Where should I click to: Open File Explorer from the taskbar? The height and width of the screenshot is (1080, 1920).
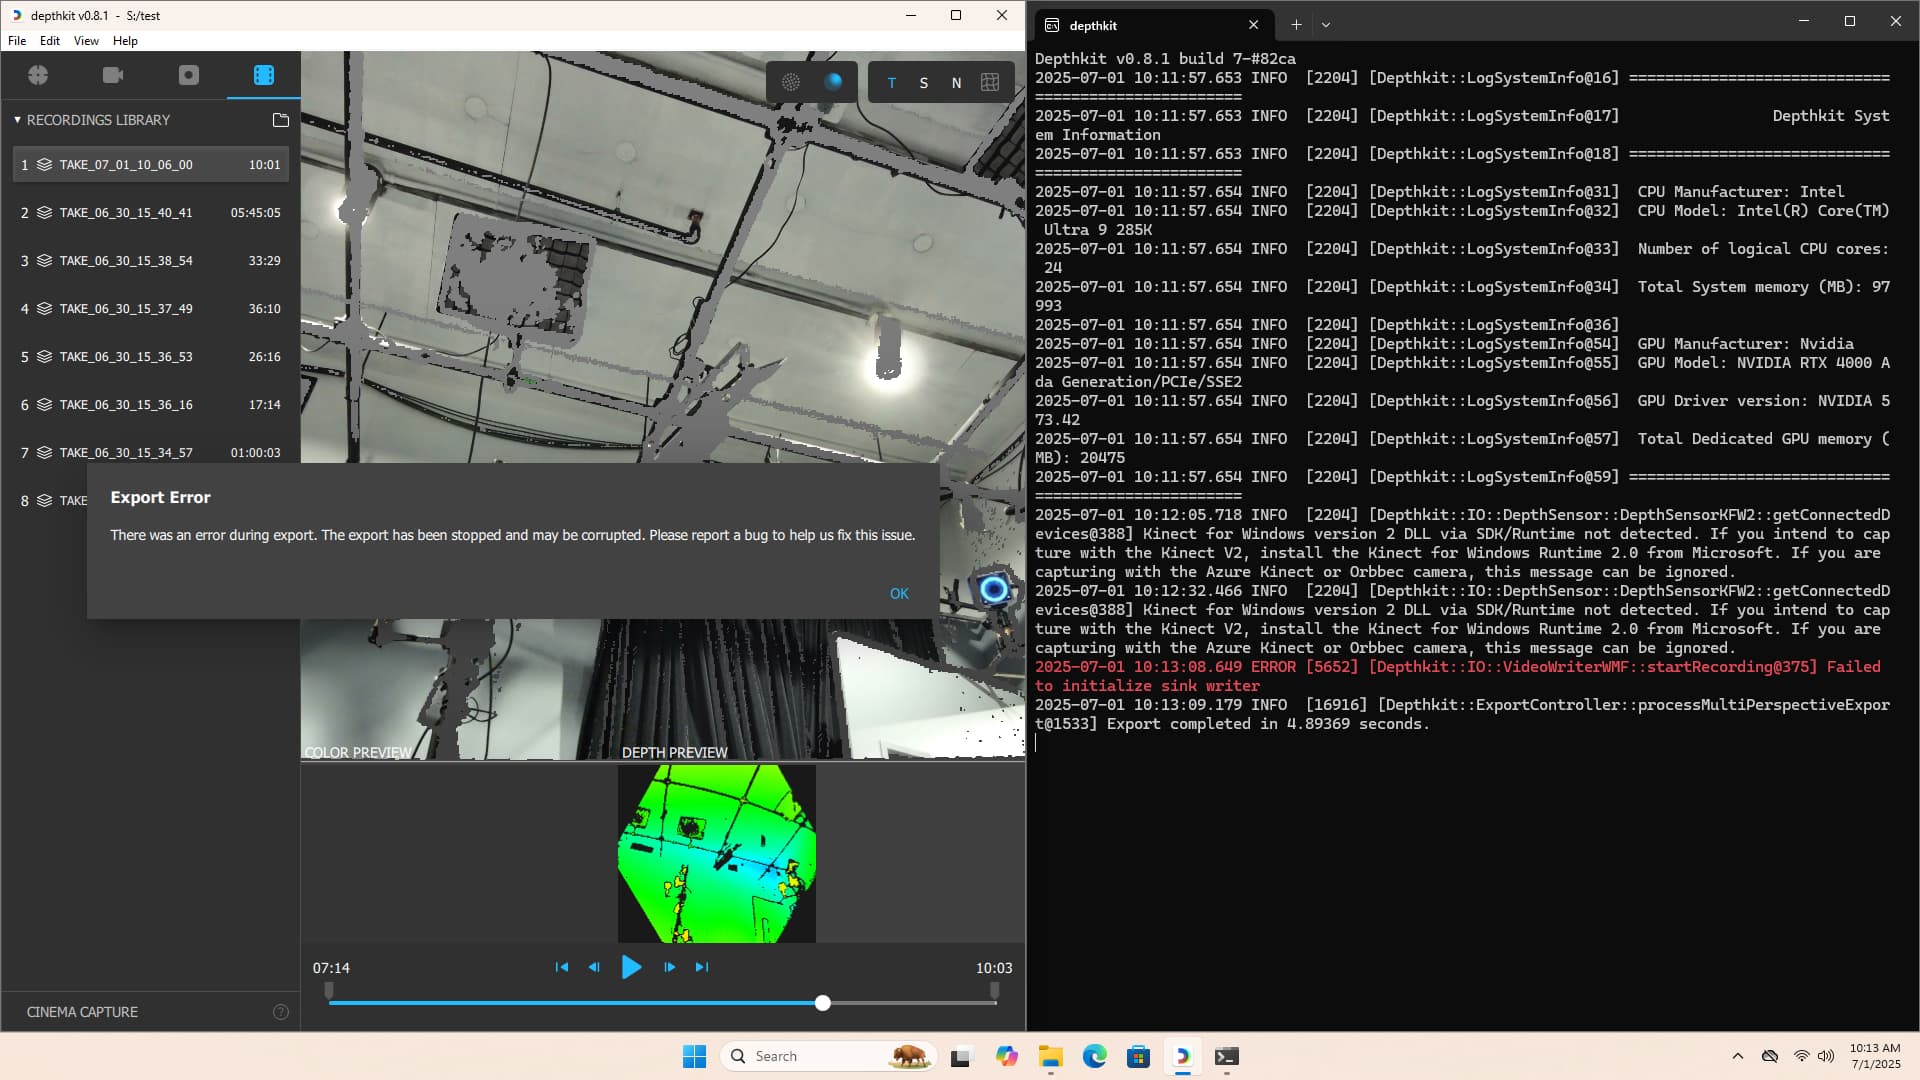(1050, 1056)
